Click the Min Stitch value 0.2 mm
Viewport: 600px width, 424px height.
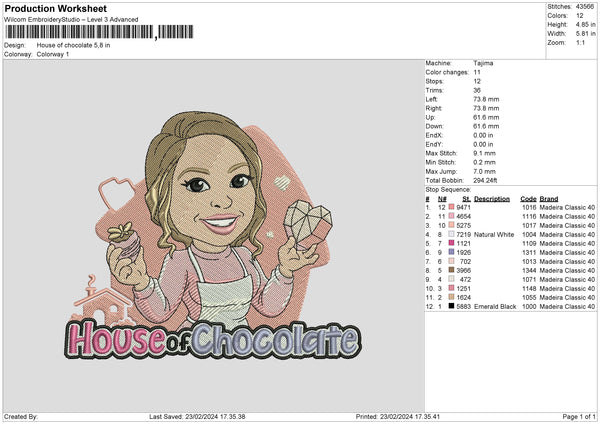pos(484,162)
